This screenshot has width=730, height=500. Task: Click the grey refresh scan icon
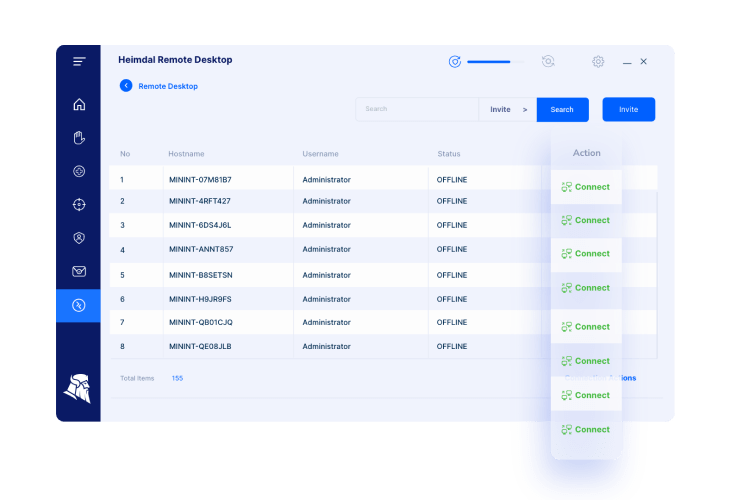pos(548,61)
